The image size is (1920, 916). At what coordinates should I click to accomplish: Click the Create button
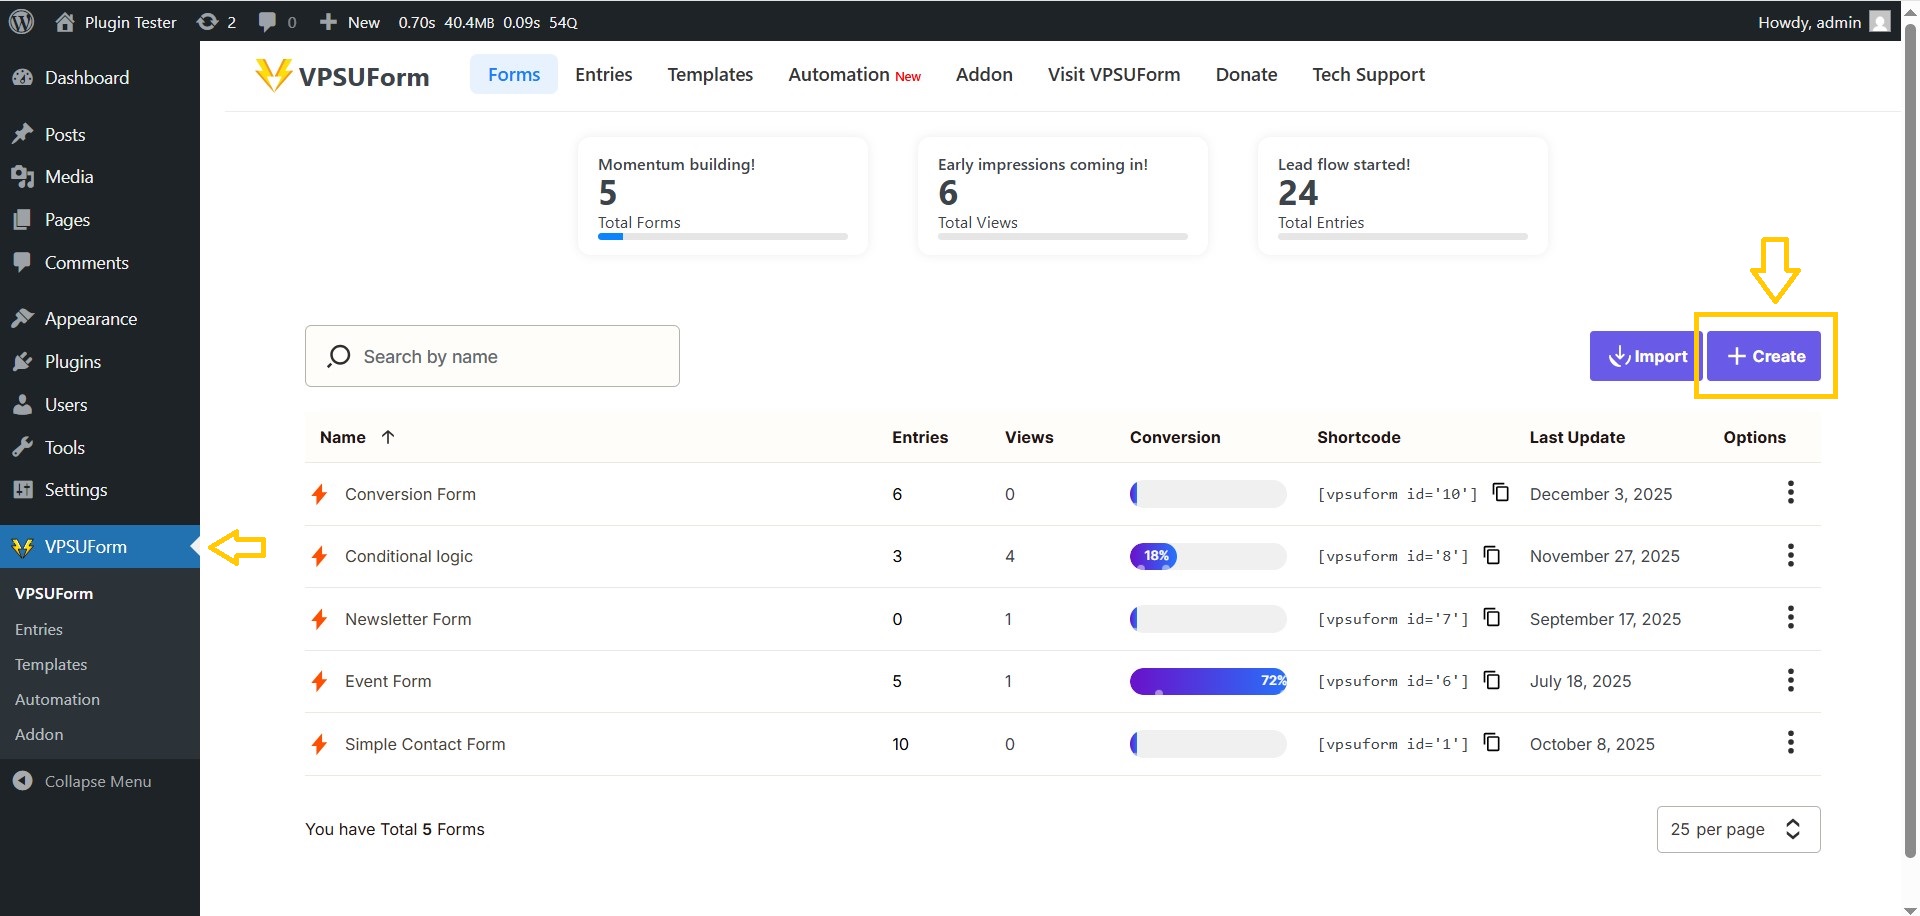(x=1763, y=356)
